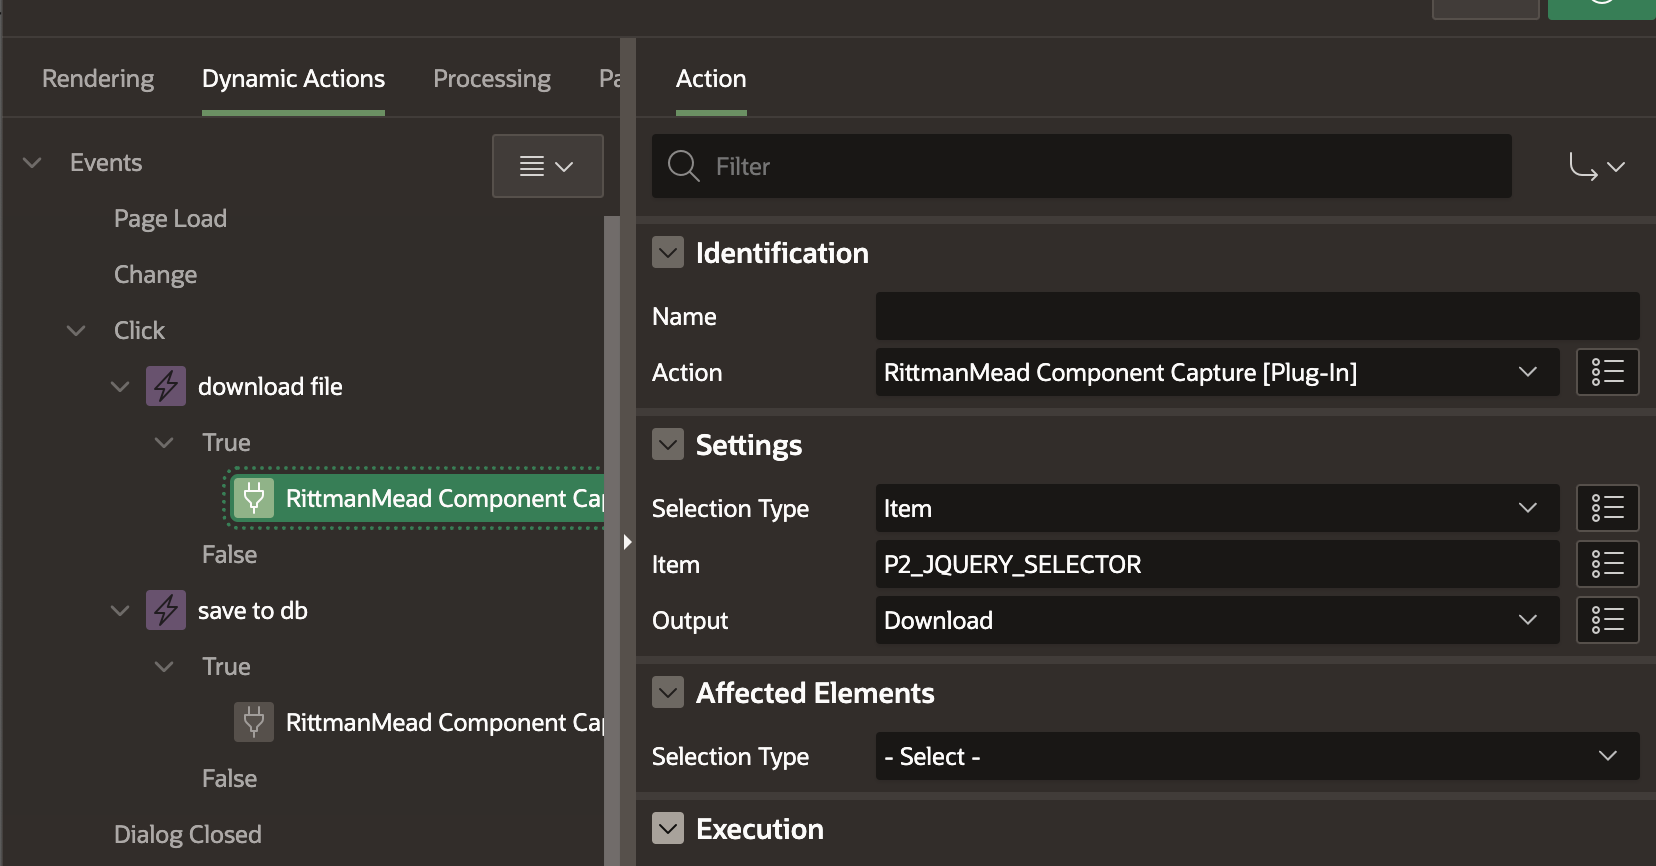Click the save to db lightning icon

[x=166, y=610]
